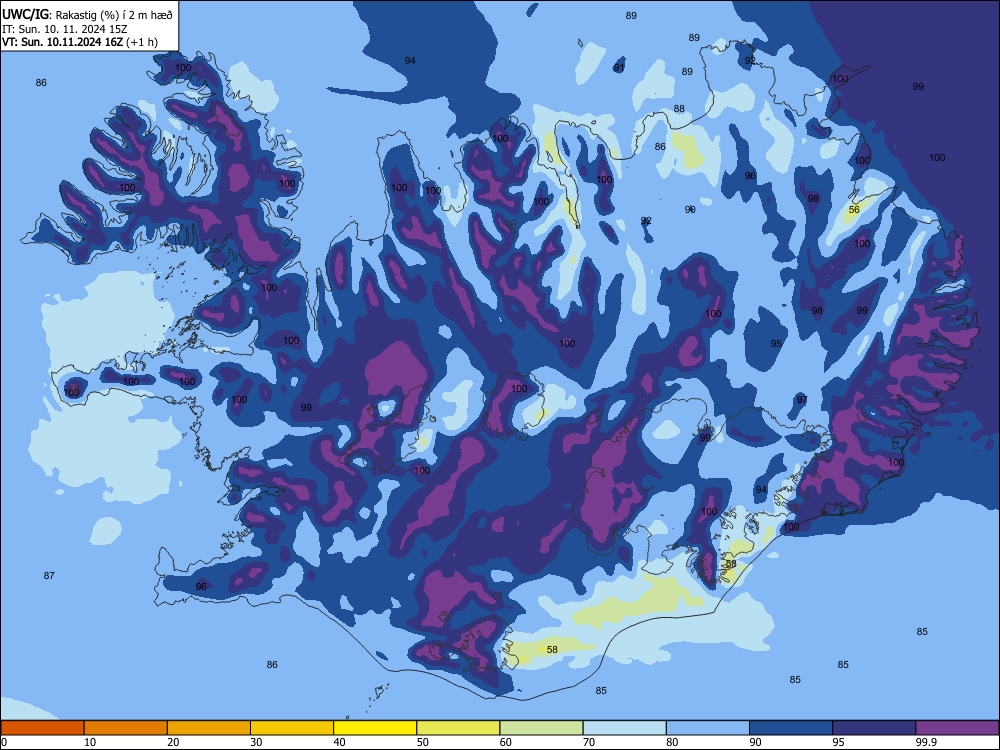Click the legend label '20'
The image size is (1000, 750).
pyautogui.click(x=173, y=742)
